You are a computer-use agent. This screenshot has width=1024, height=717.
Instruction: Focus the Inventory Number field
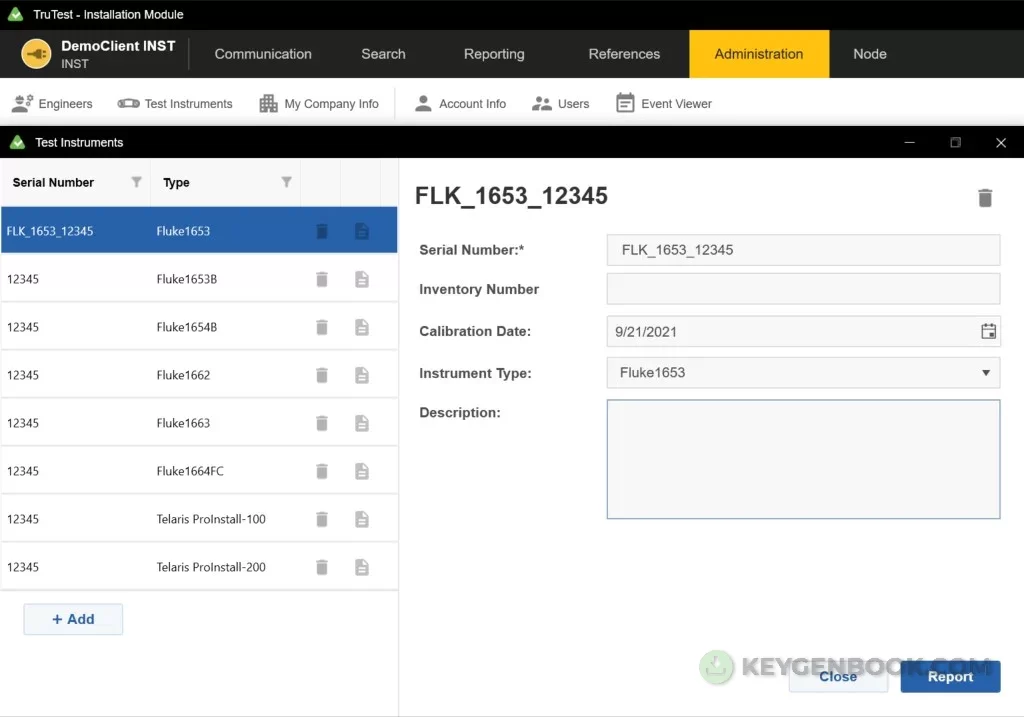tap(803, 289)
